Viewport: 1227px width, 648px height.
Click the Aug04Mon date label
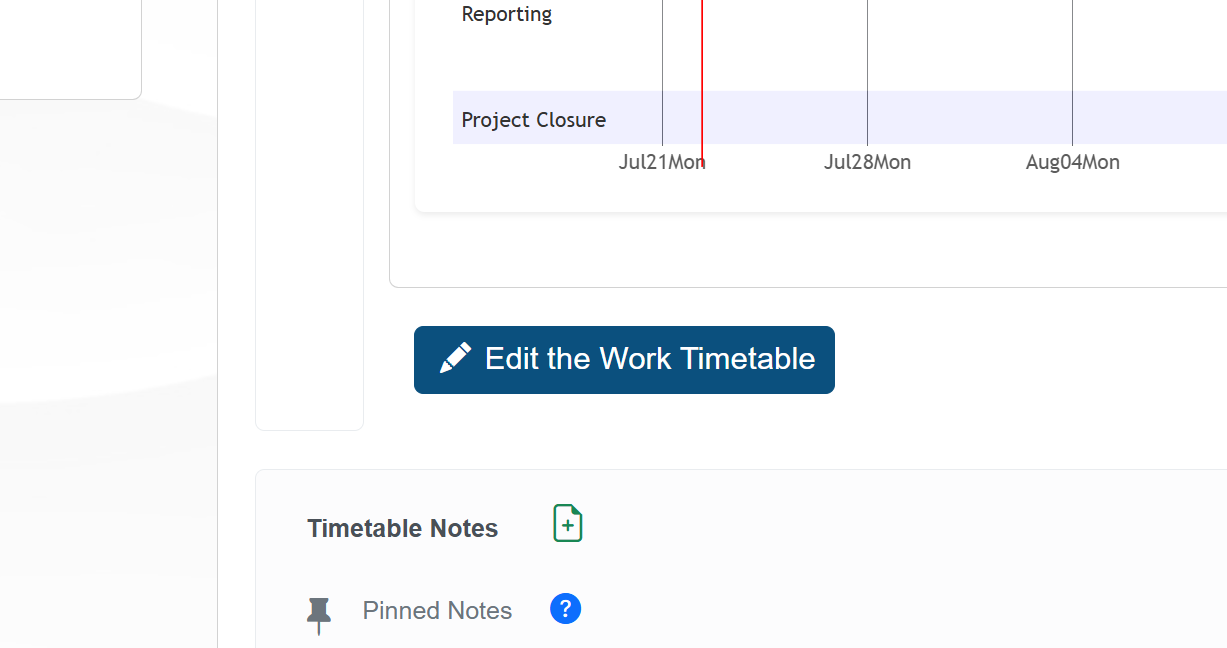pyautogui.click(x=1072, y=162)
